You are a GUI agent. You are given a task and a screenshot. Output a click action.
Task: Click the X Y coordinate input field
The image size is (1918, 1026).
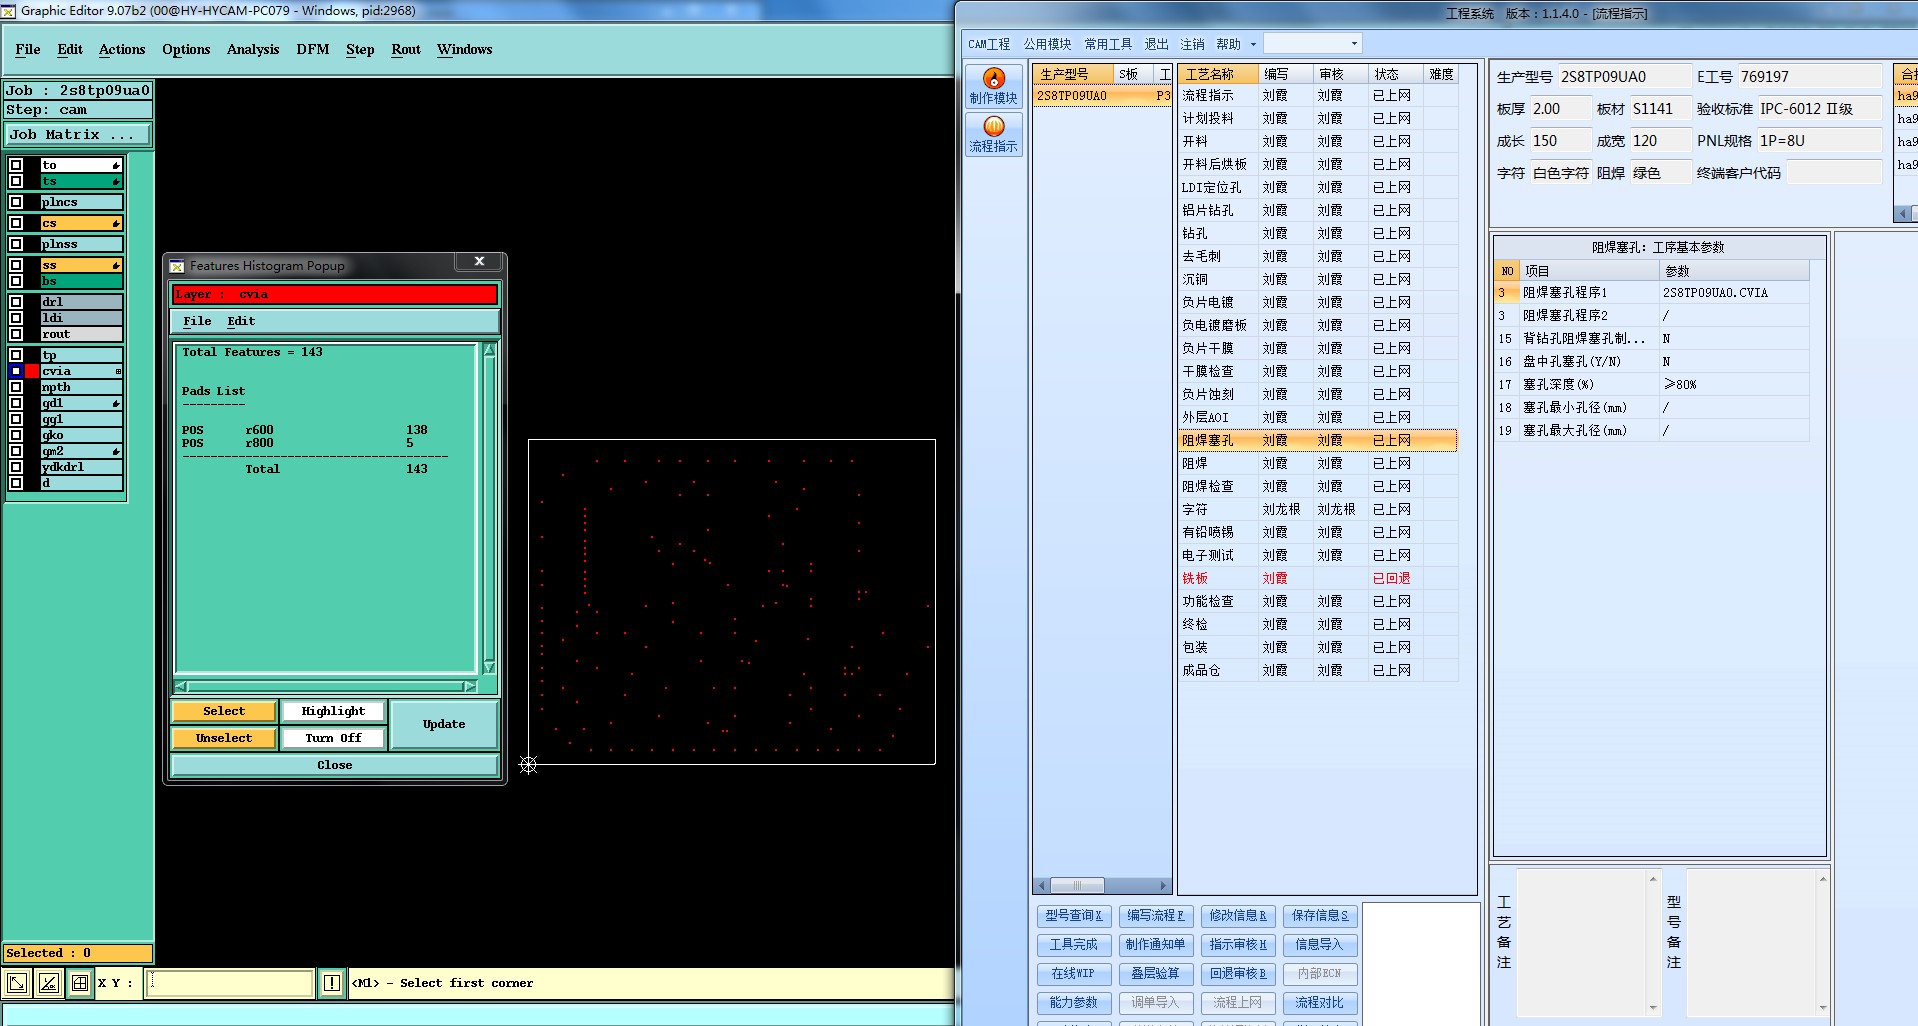pos(230,983)
